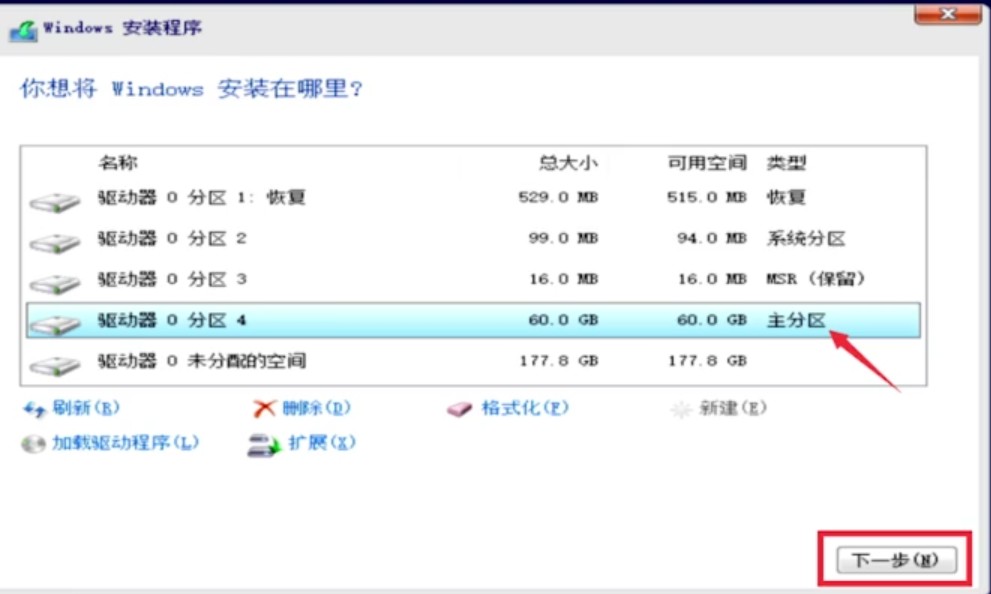
Task: Click drive icon for 驱动器 0 分区 3
Action: 55,284
